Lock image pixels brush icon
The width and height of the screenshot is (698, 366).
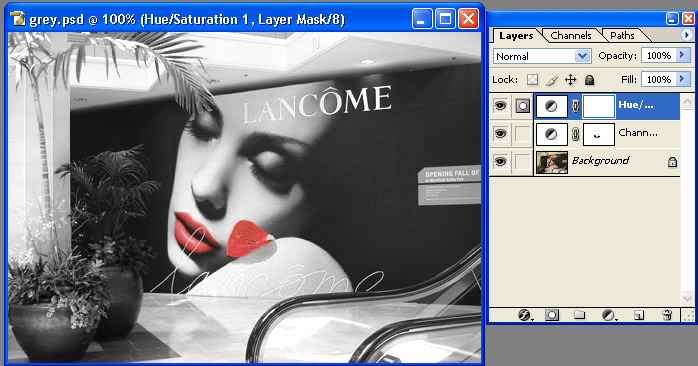[x=552, y=80]
